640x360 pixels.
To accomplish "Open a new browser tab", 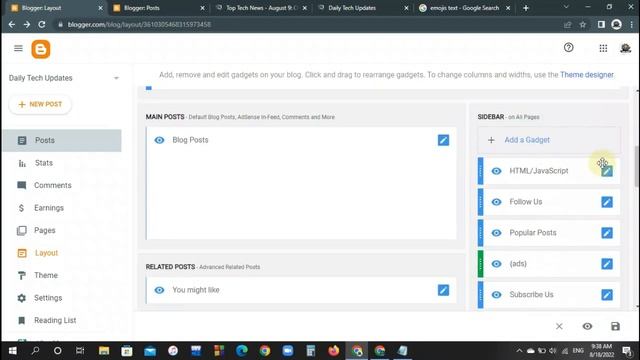I will tap(526, 8).
